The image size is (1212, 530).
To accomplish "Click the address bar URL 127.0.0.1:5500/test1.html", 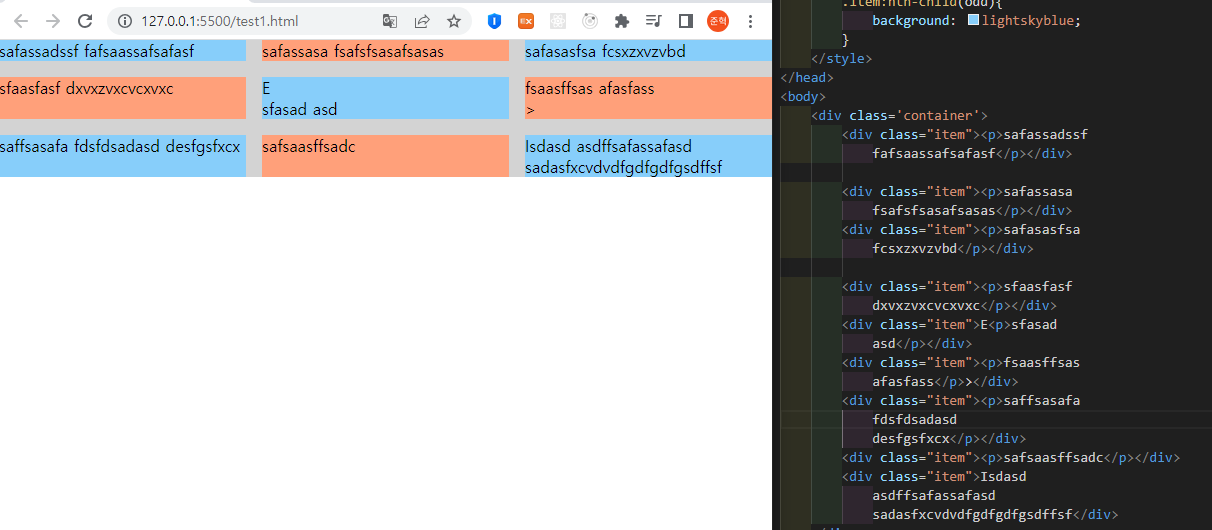I will pyautogui.click(x=219, y=21).
